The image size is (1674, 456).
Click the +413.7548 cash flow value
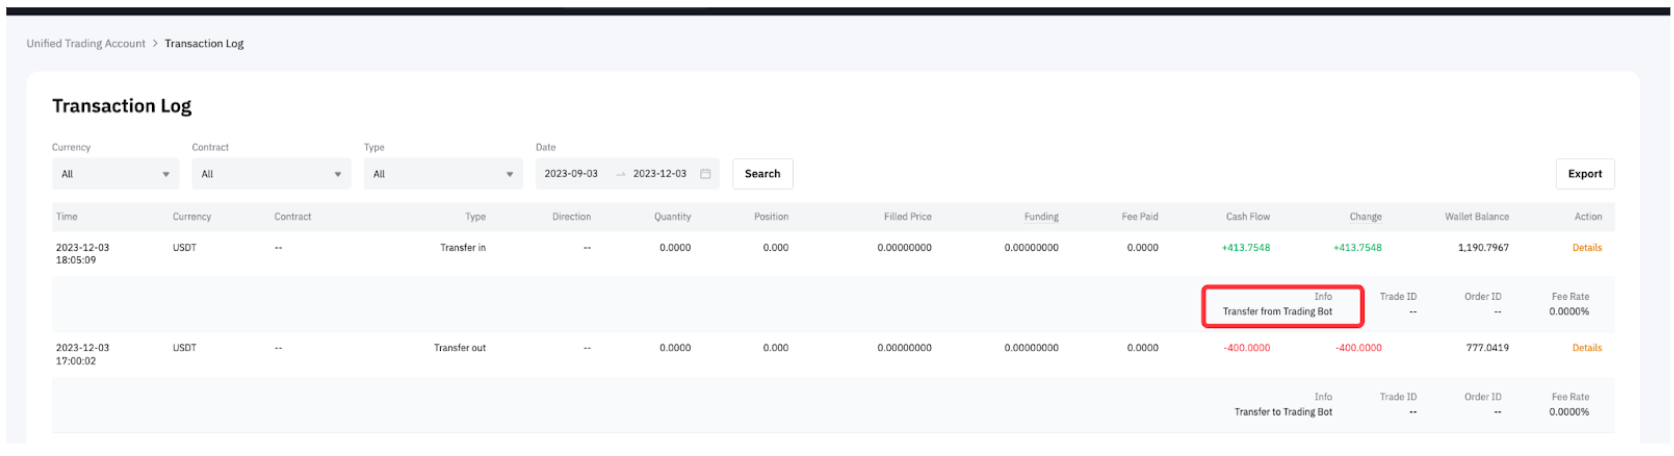(1245, 248)
